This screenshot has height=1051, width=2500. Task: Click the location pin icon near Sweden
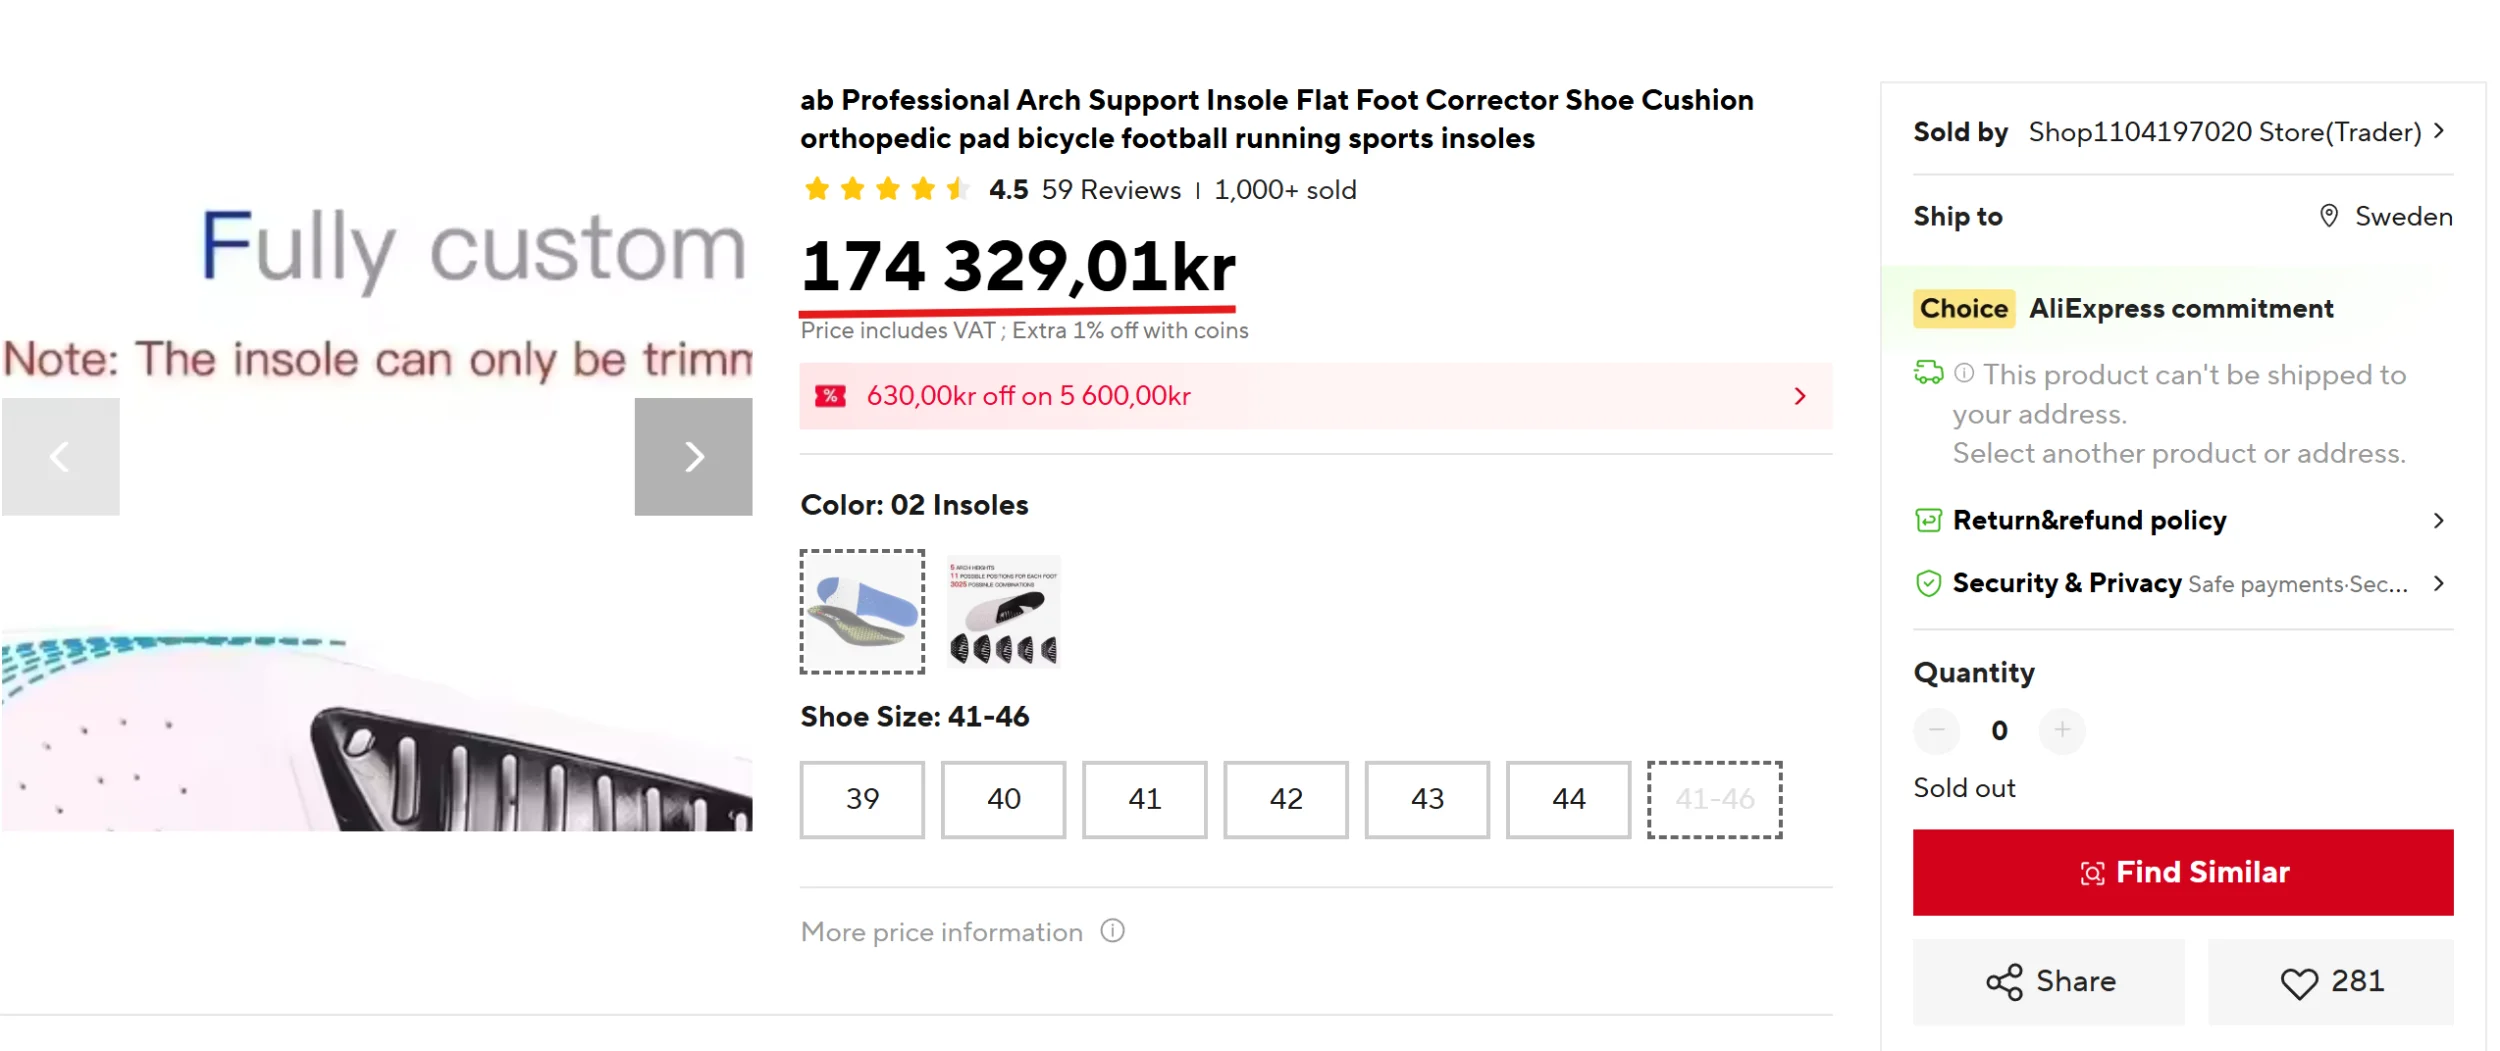(x=2328, y=216)
